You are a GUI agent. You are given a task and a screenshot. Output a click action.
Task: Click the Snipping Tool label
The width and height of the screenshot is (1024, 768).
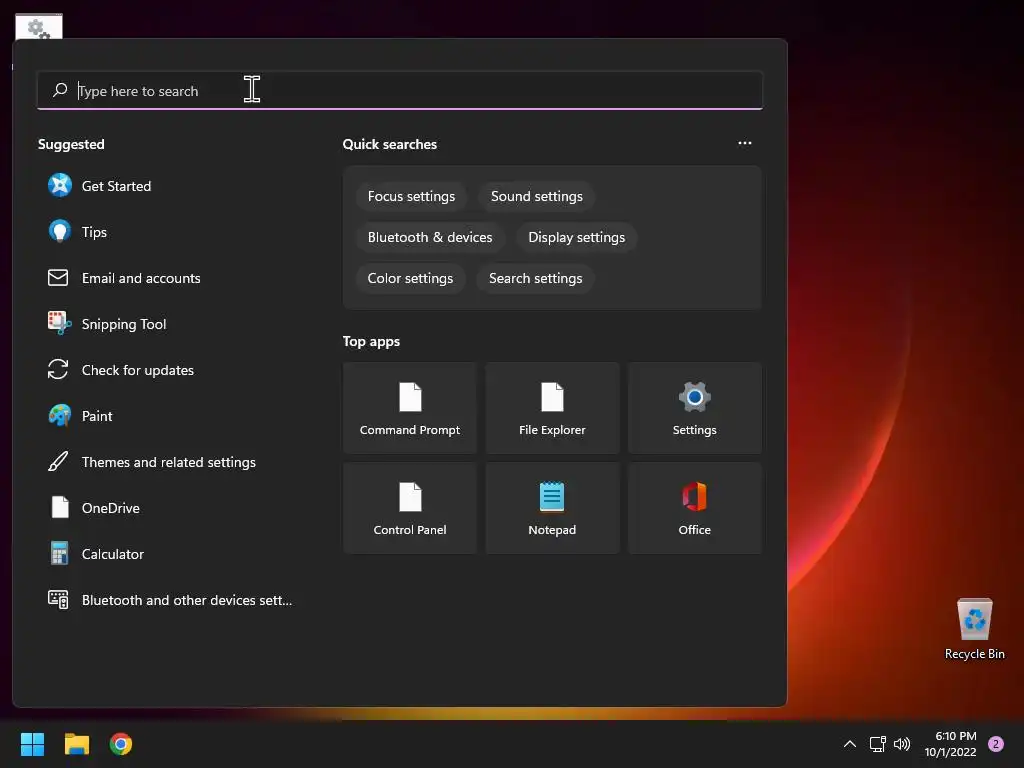pyautogui.click(x=124, y=324)
